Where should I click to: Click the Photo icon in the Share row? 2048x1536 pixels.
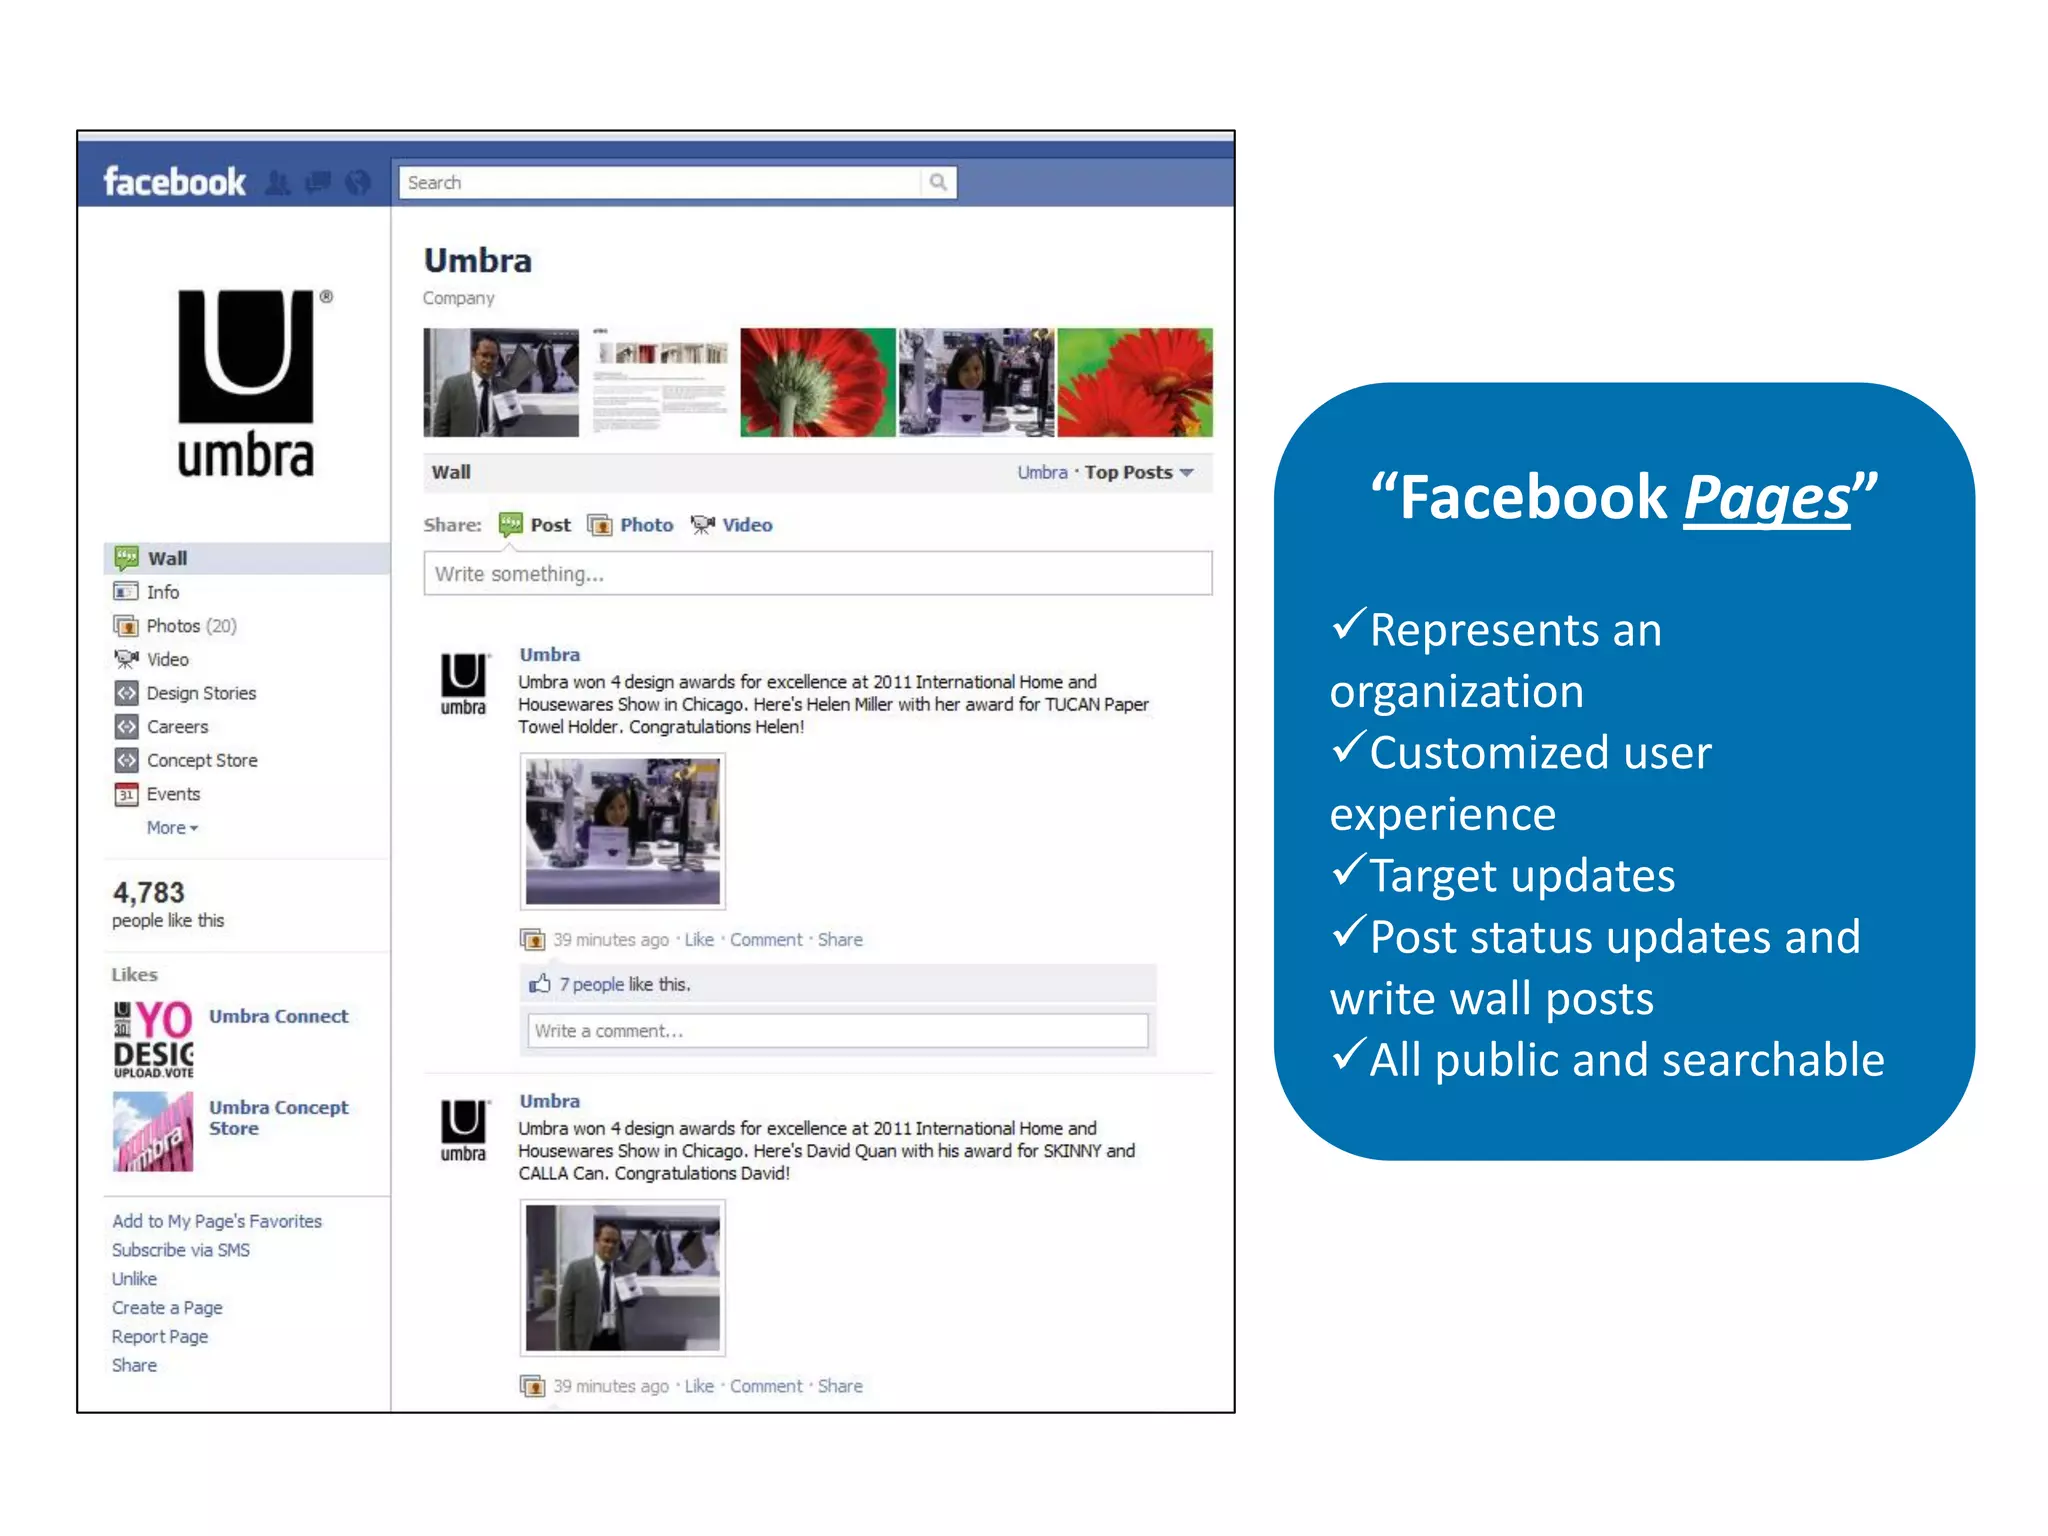[x=600, y=525]
